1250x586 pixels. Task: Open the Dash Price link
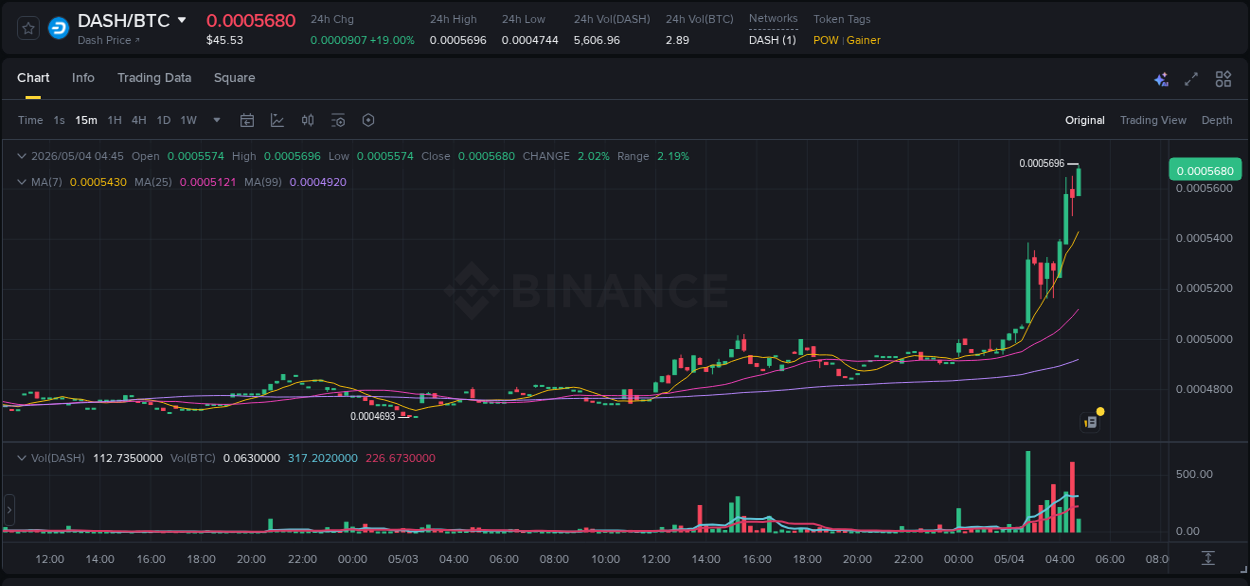tap(109, 40)
